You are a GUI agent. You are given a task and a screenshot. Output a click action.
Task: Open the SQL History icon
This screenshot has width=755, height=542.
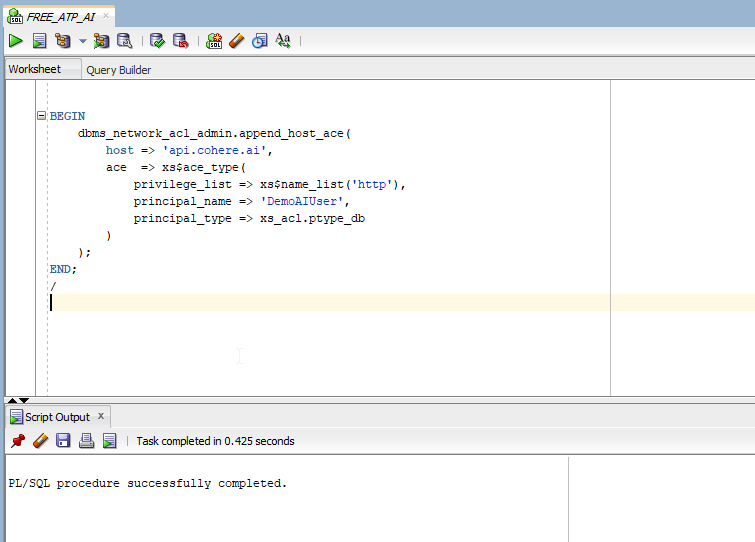point(260,41)
